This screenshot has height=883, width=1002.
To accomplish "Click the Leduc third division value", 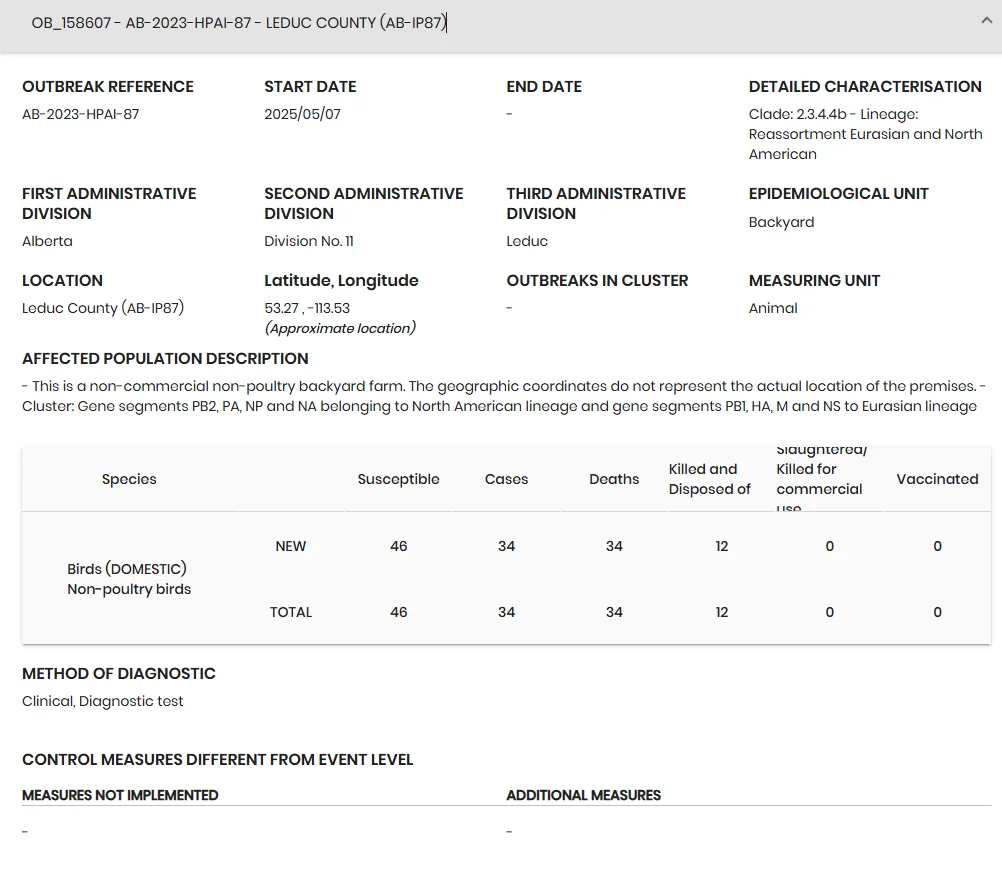I will (527, 242).
